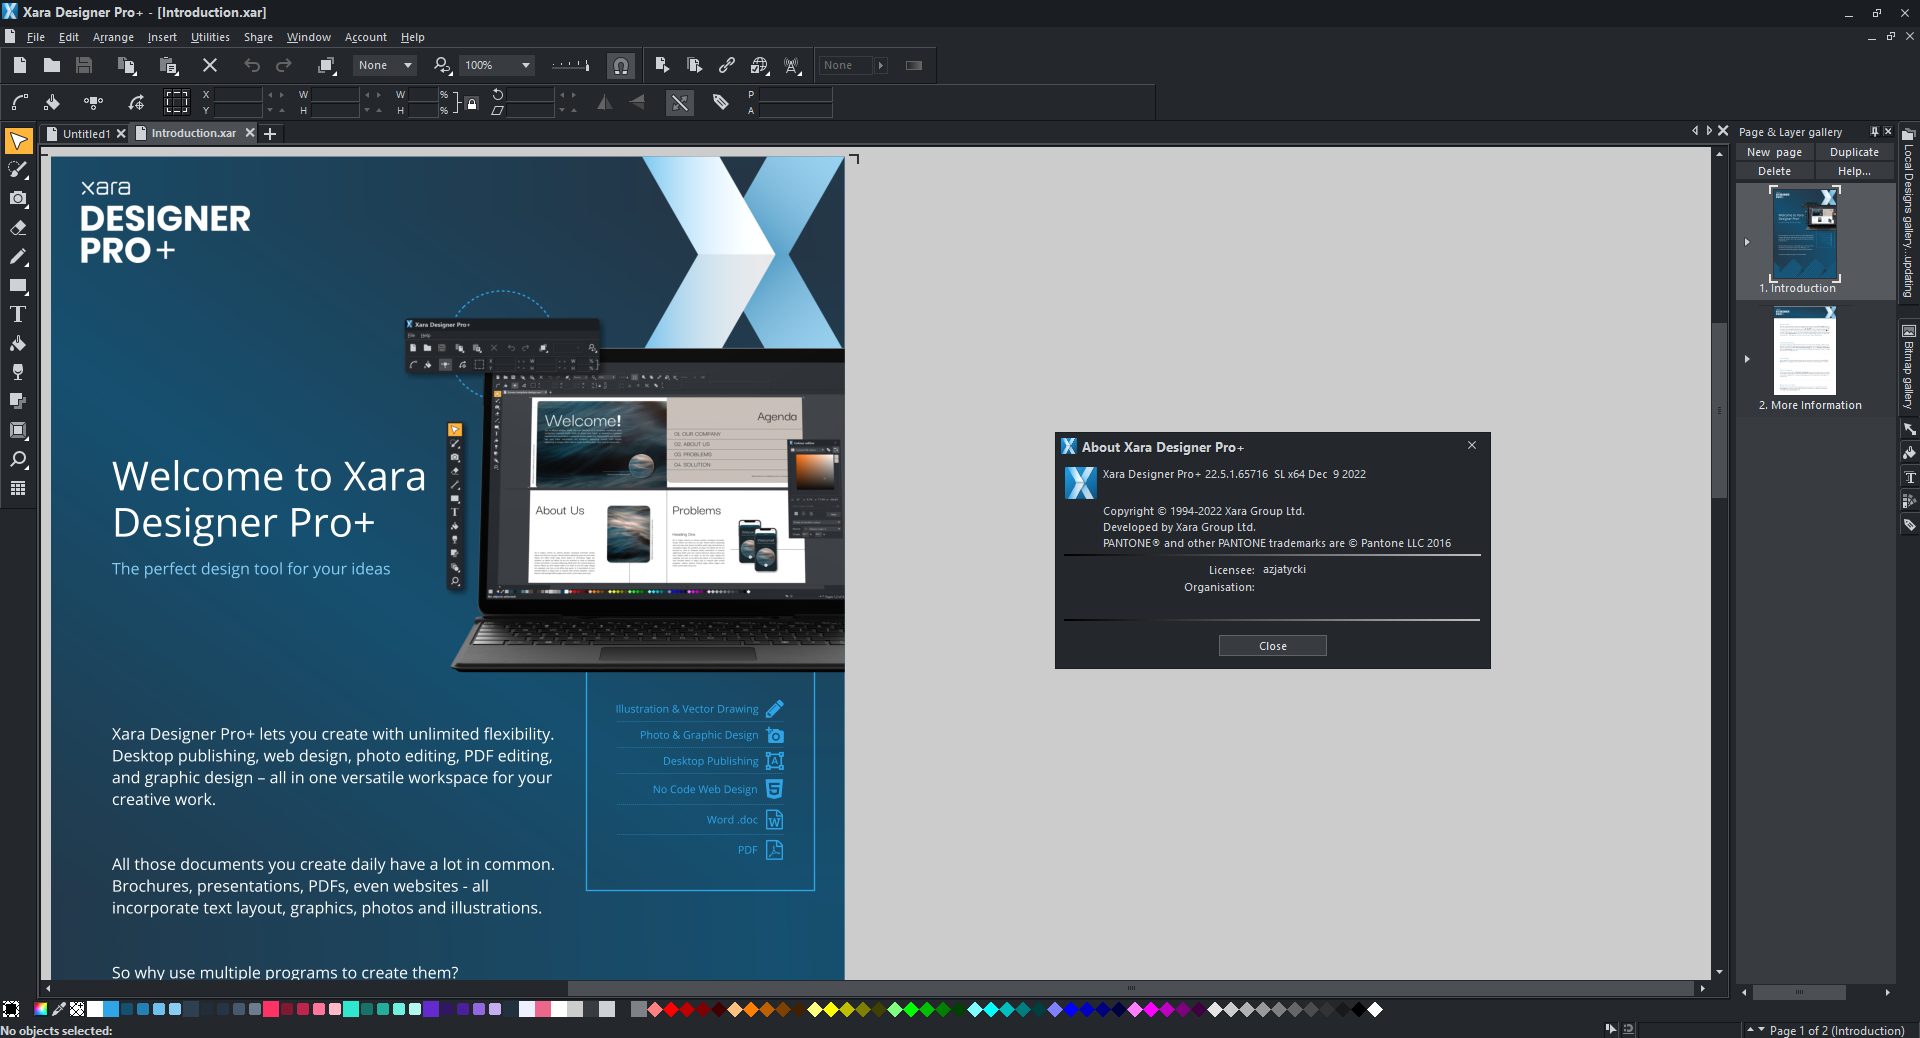Pick the white color swatch on color line
1920x1038 pixels.
coord(95,1009)
